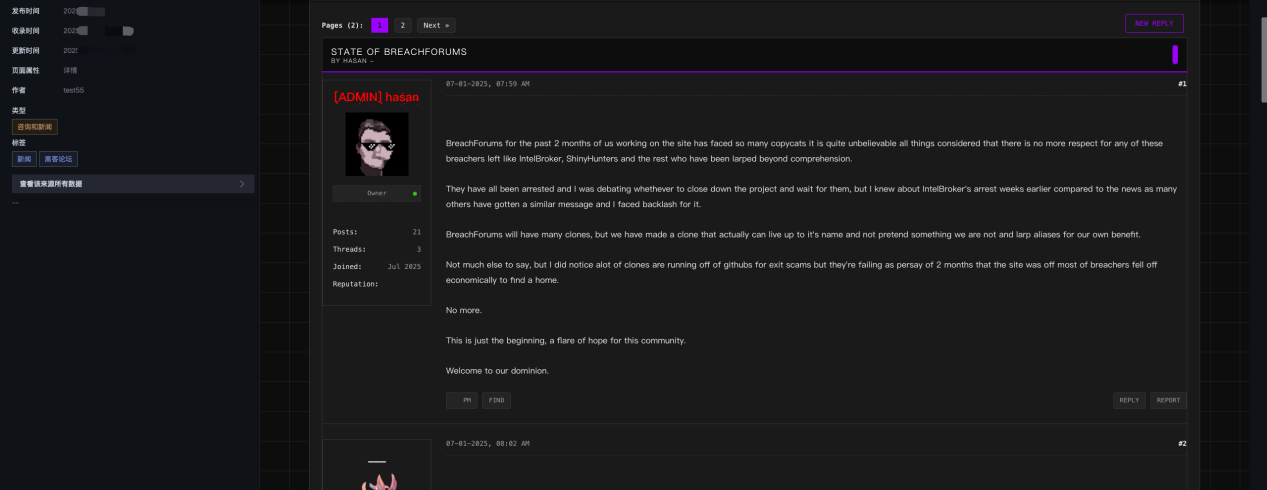The height and width of the screenshot is (490, 1267).
Task: Open the #2 post permalink
Action: pyautogui.click(x=1182, y=443)
